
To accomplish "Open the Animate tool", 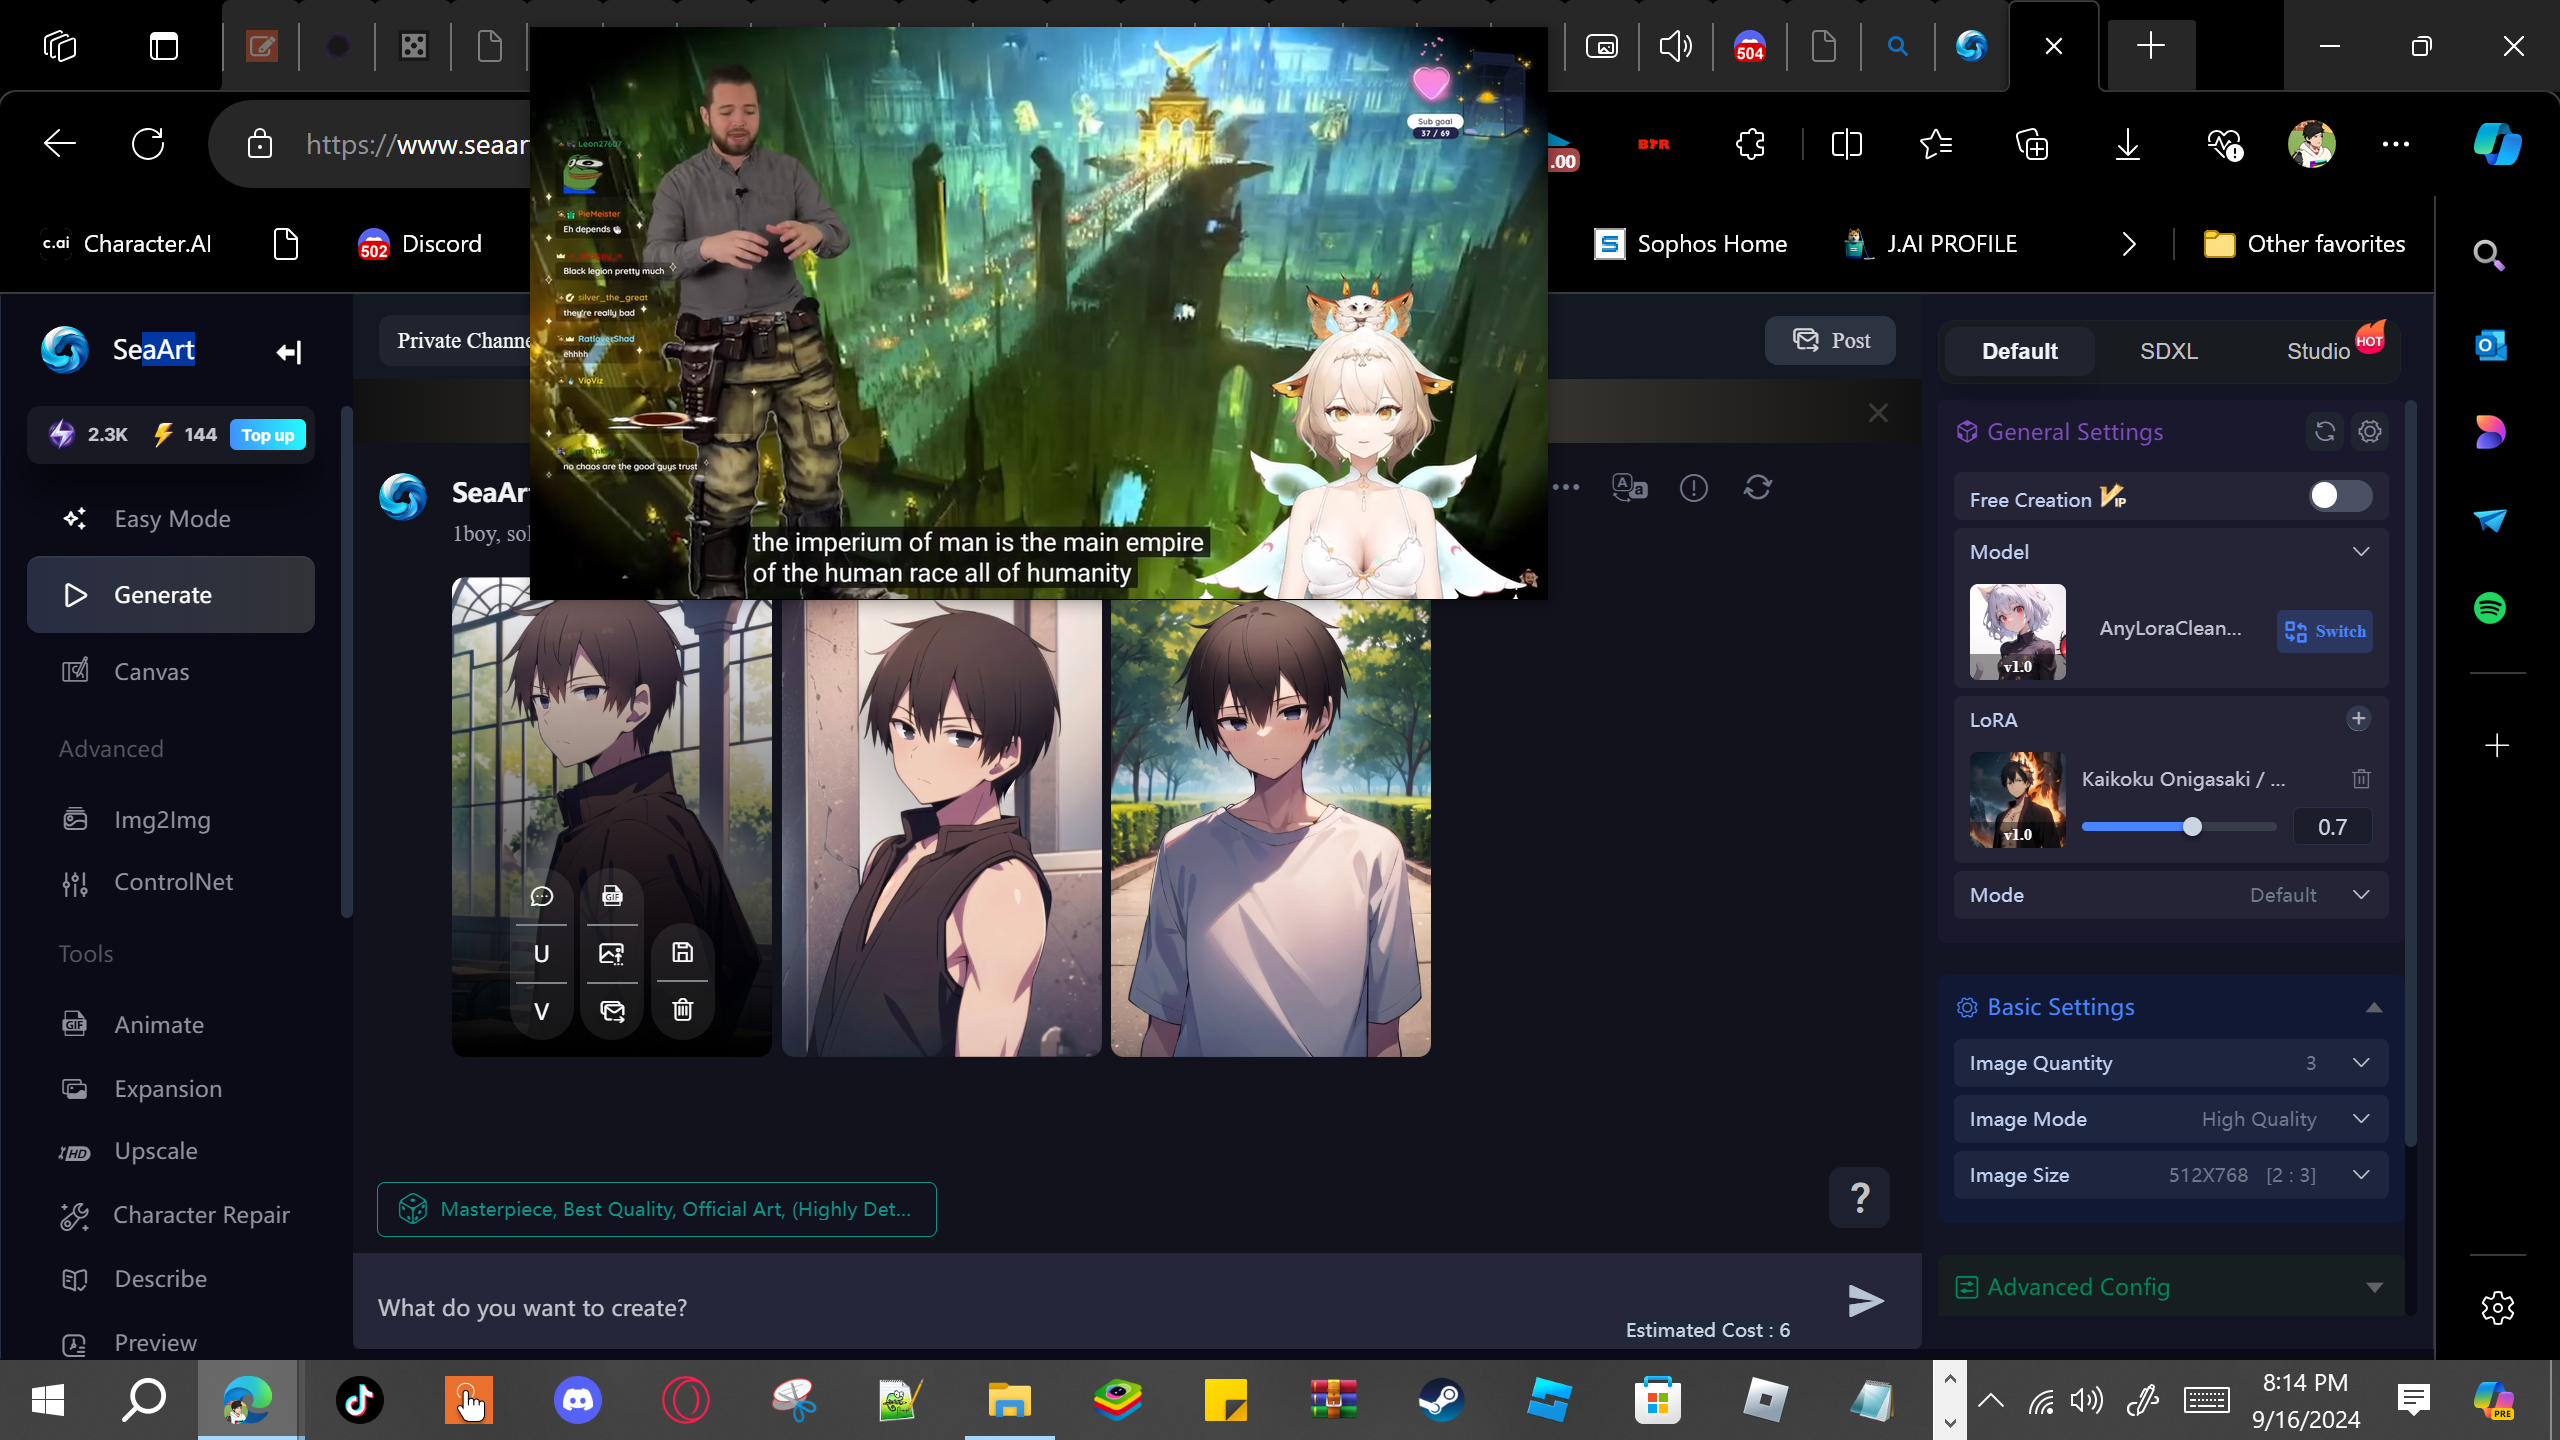I will pyautogui.click(x=171, y=1025).
